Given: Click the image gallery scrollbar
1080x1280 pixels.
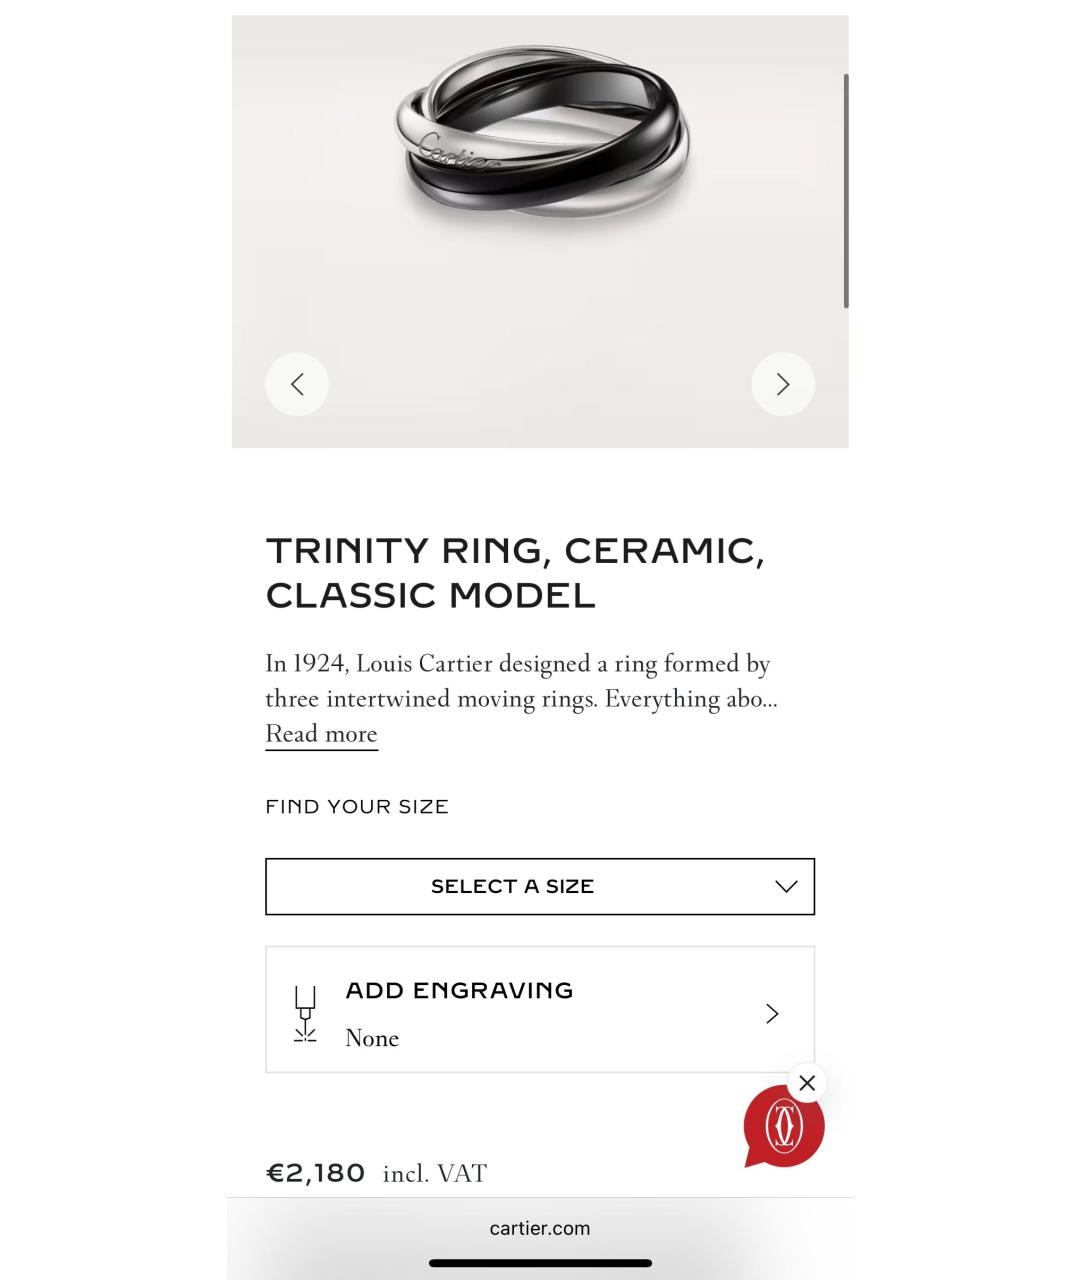Looking at the screenshot, I should pos(846,190).
